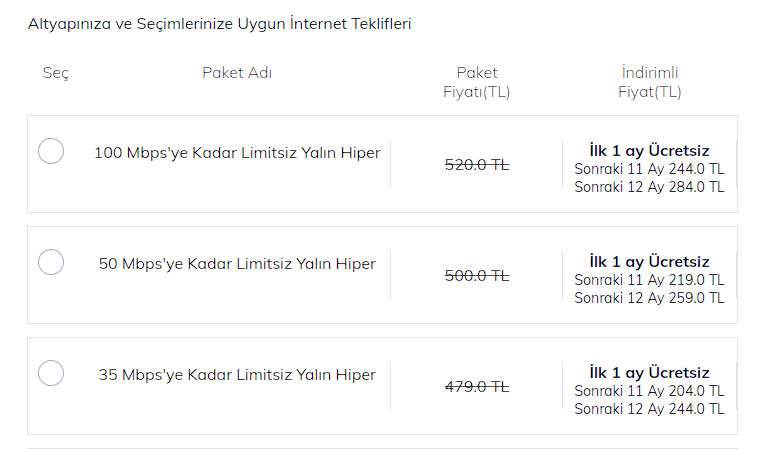Click the İndirimli Fiyat(TL) column header
772x449 pixels.
point(649,82)
